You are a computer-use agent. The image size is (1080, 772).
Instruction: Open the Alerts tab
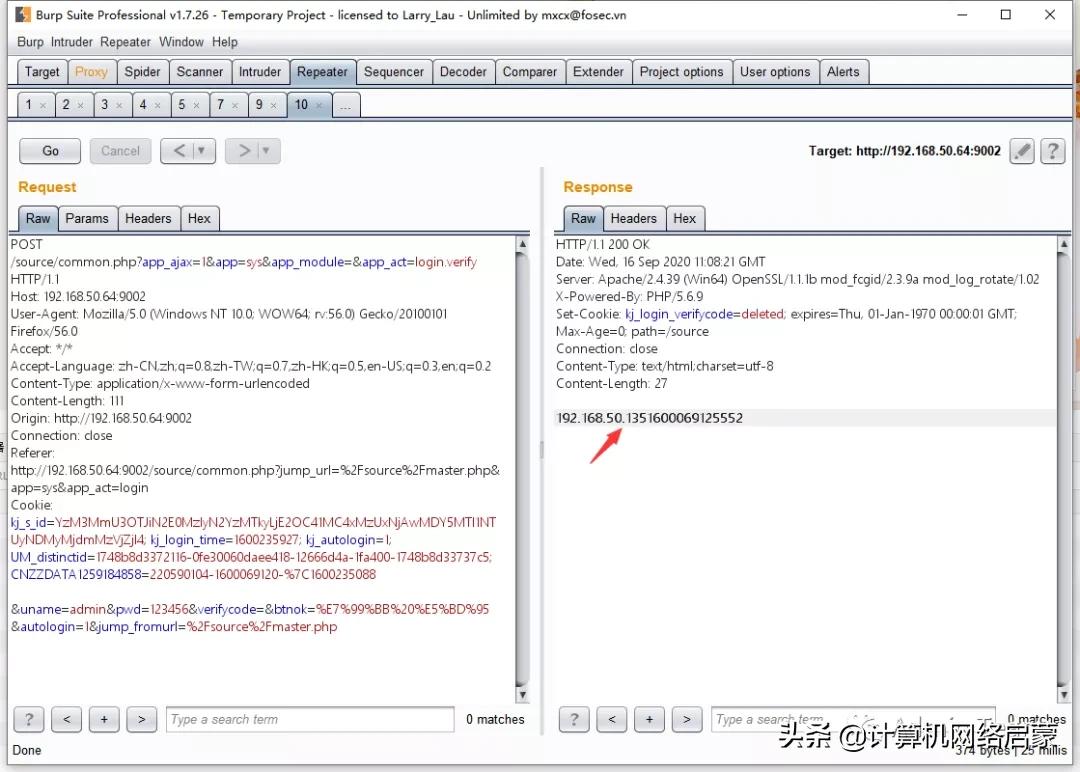coord(843,72)
